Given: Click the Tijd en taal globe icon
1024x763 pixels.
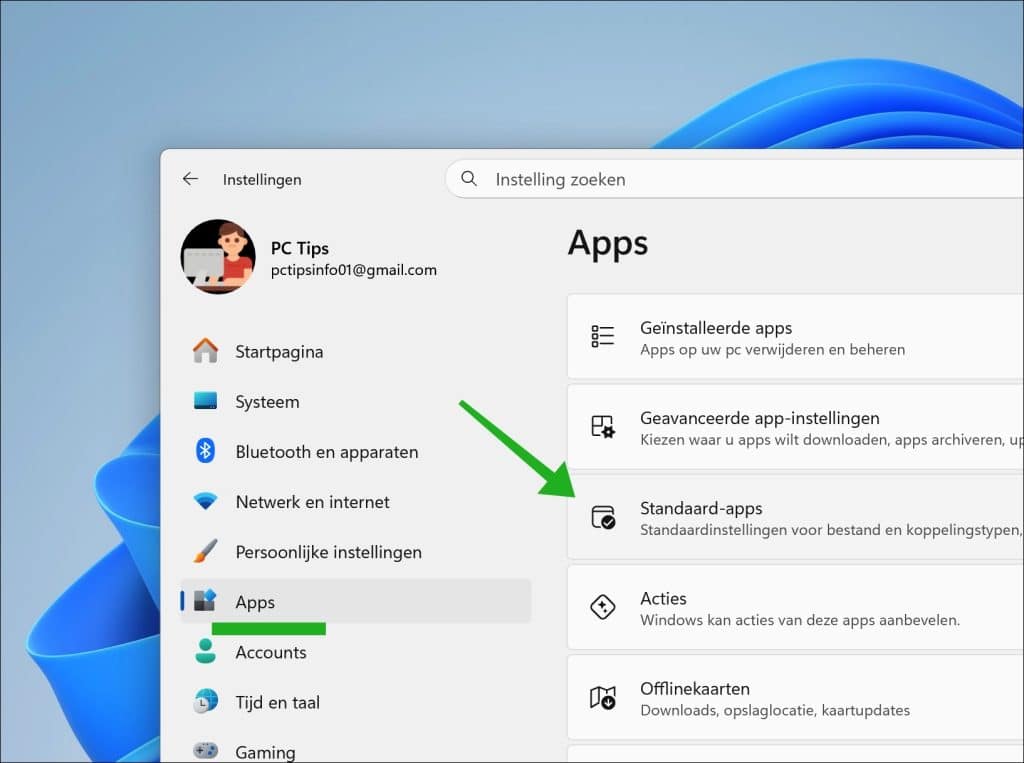Looking at the screenshot, I should (x=206, y=701).
